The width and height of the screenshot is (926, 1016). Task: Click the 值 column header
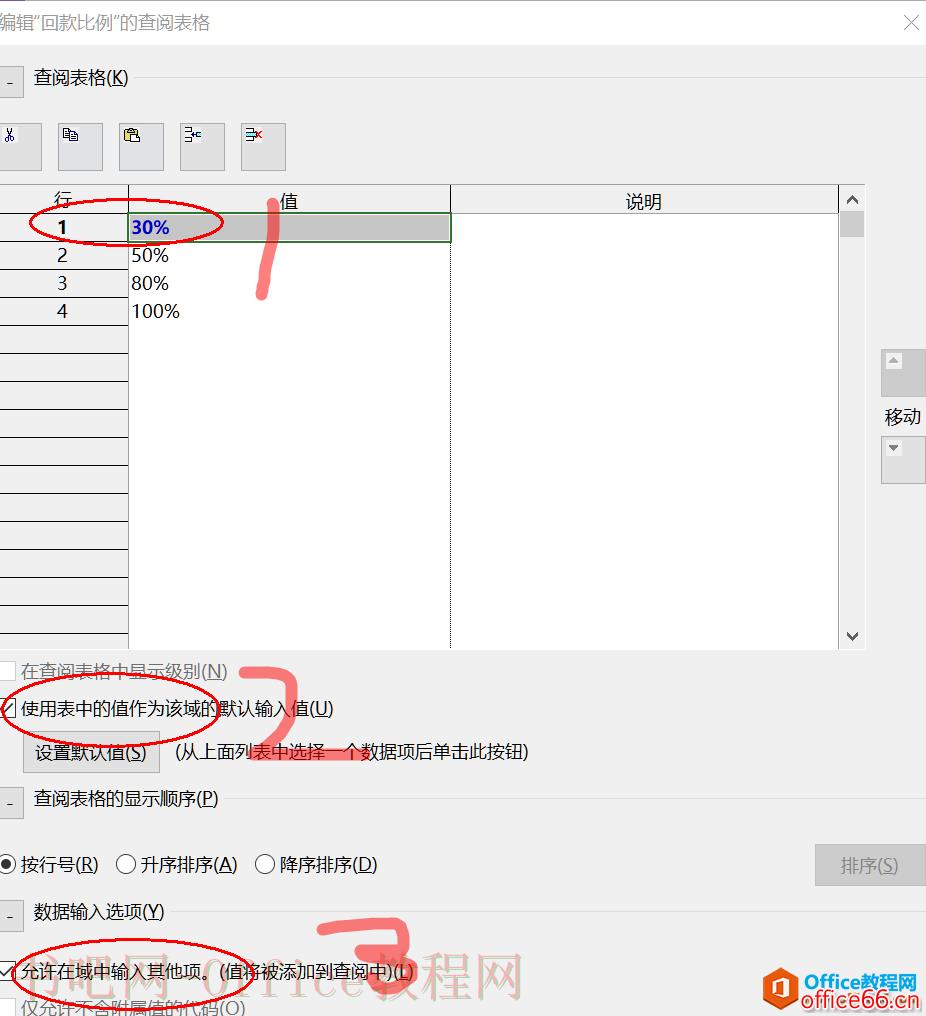coord(290,200)
